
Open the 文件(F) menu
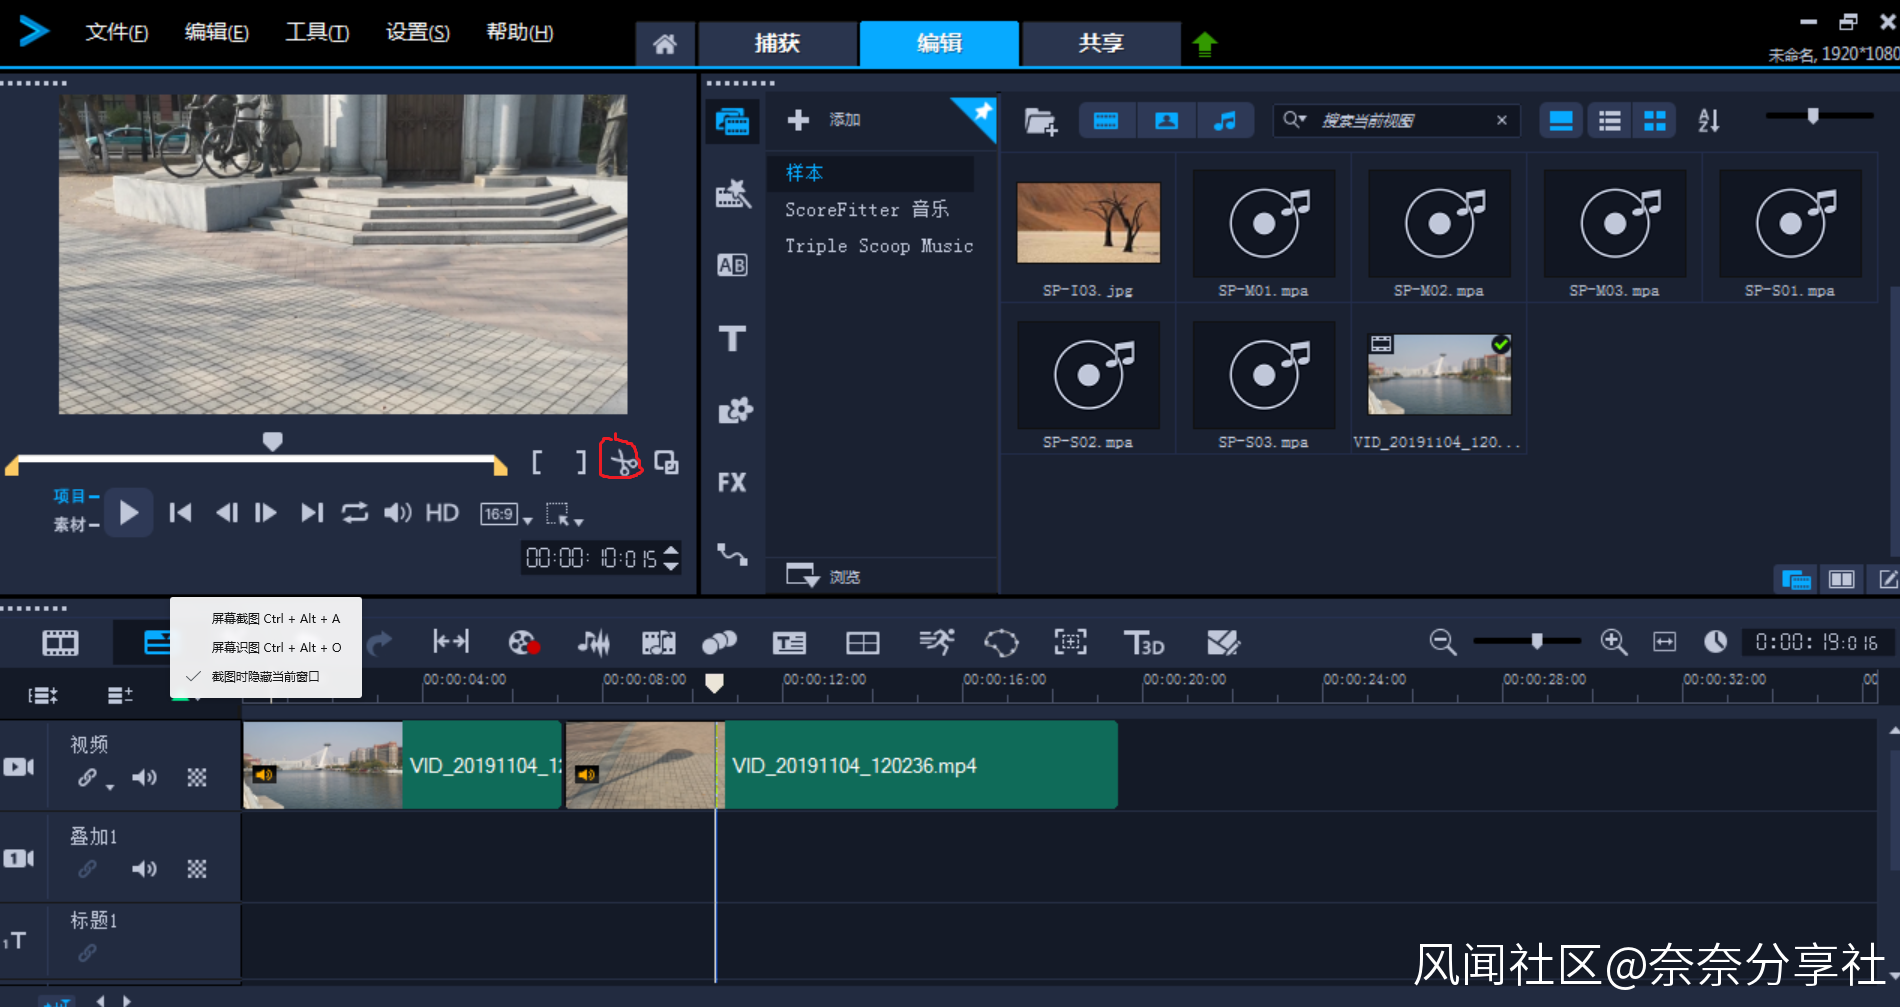pos(116,32)
